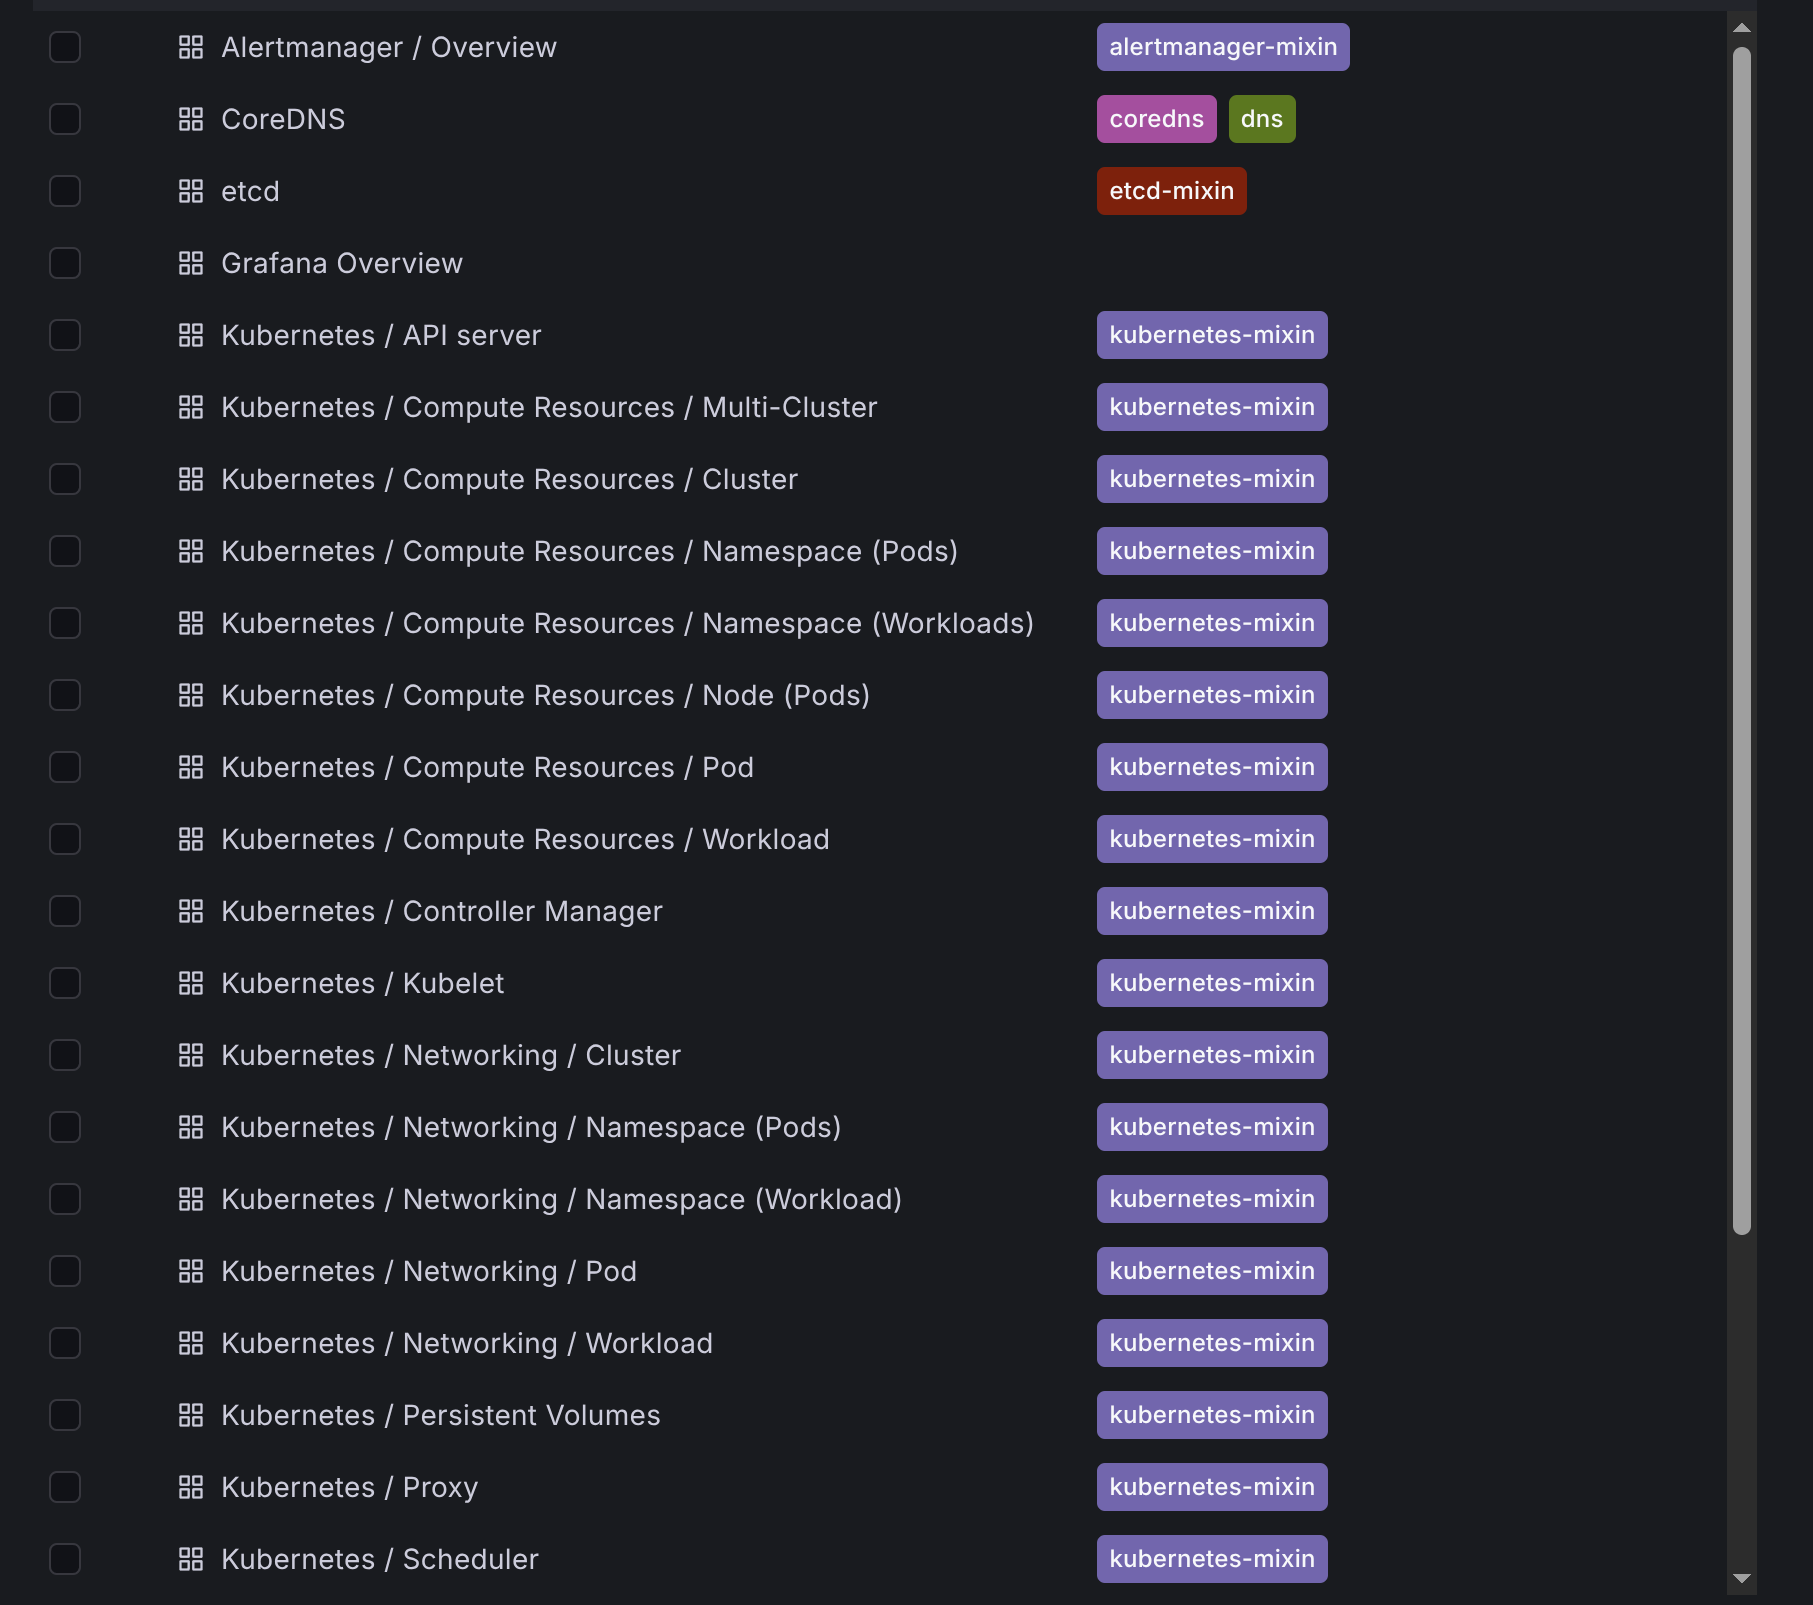Open the Kubernetes / Compute Resources / Pod dashboard
The image size is (1813, 1605).
pos(487,767)
